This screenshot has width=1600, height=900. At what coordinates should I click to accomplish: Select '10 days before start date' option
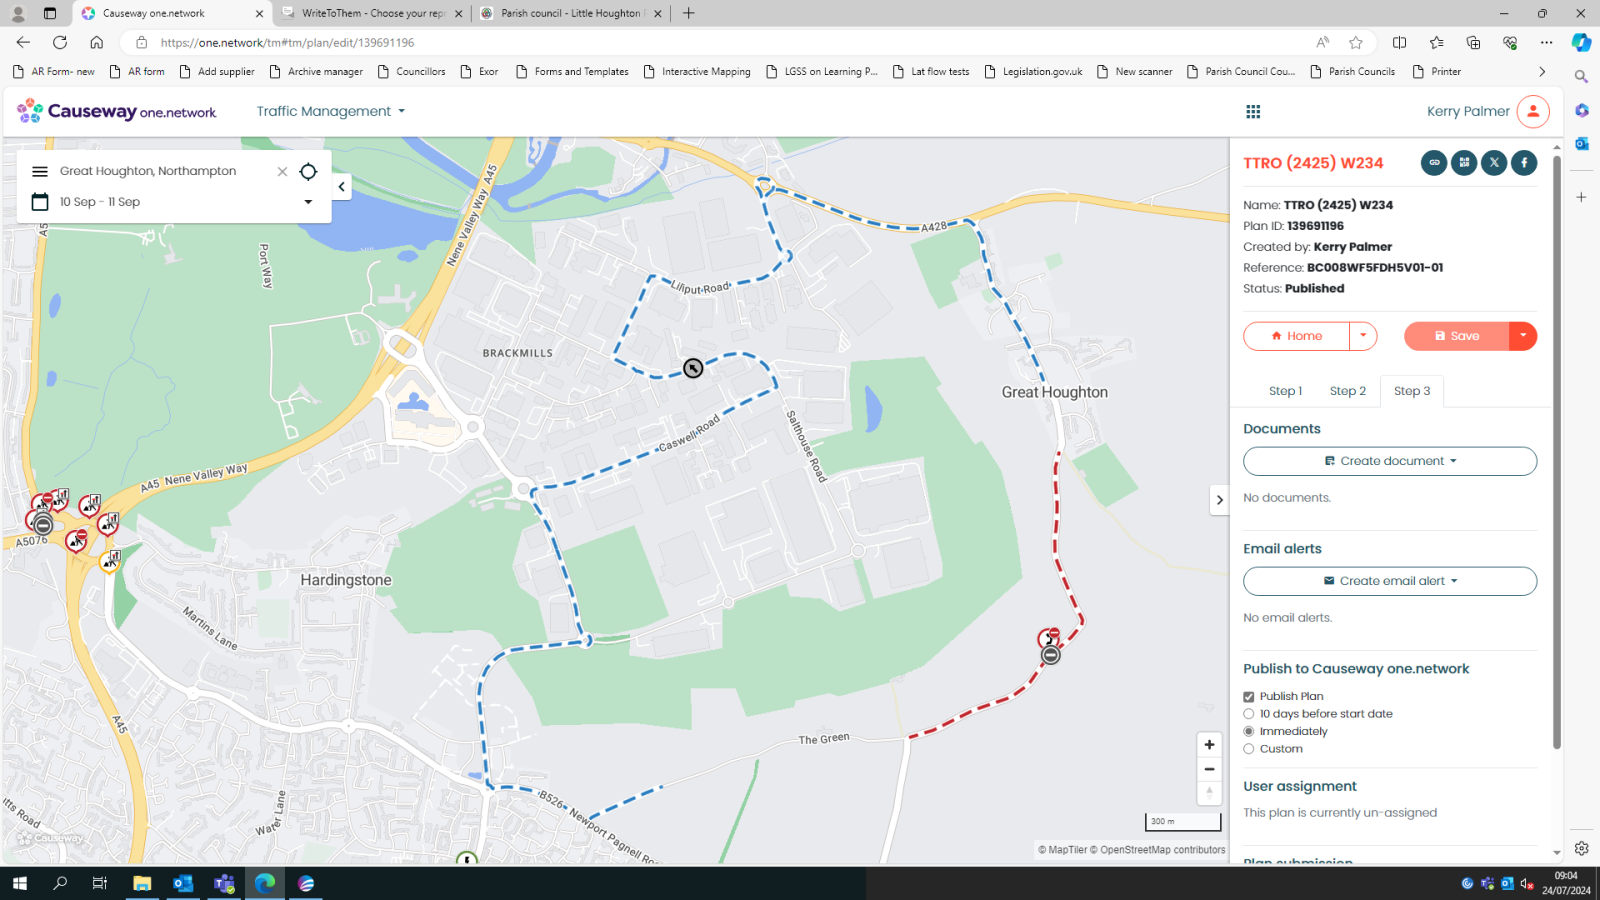(1249, 714)
